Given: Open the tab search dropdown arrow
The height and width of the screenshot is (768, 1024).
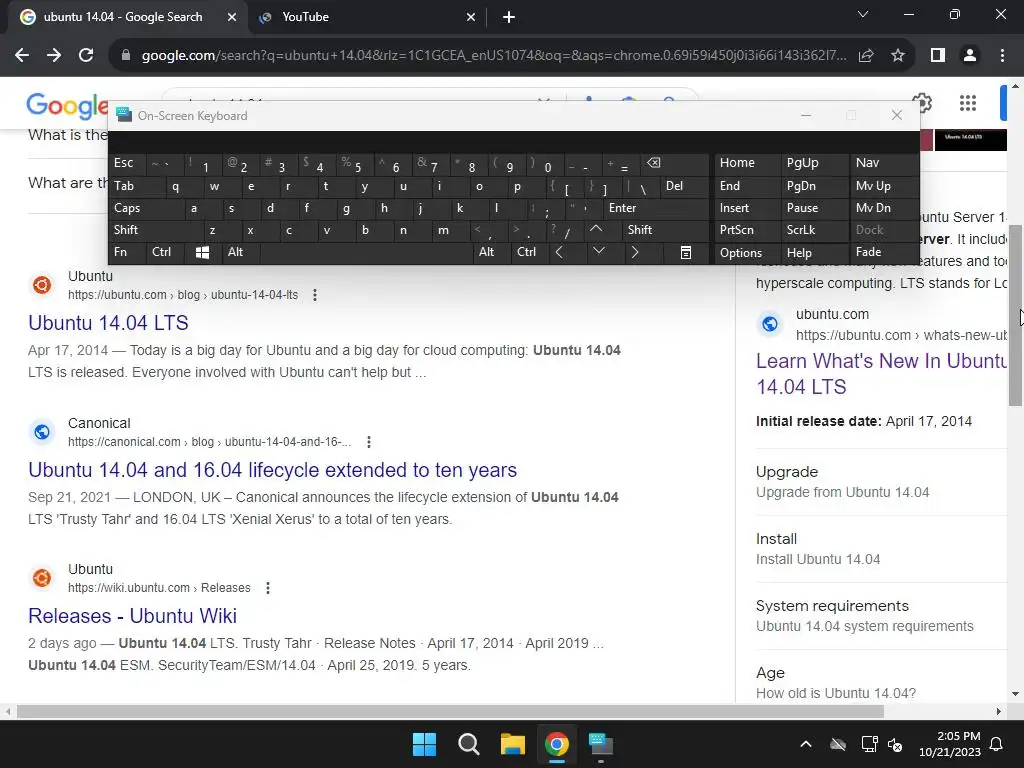Looking at the screenshot, I should pos(863,14).
